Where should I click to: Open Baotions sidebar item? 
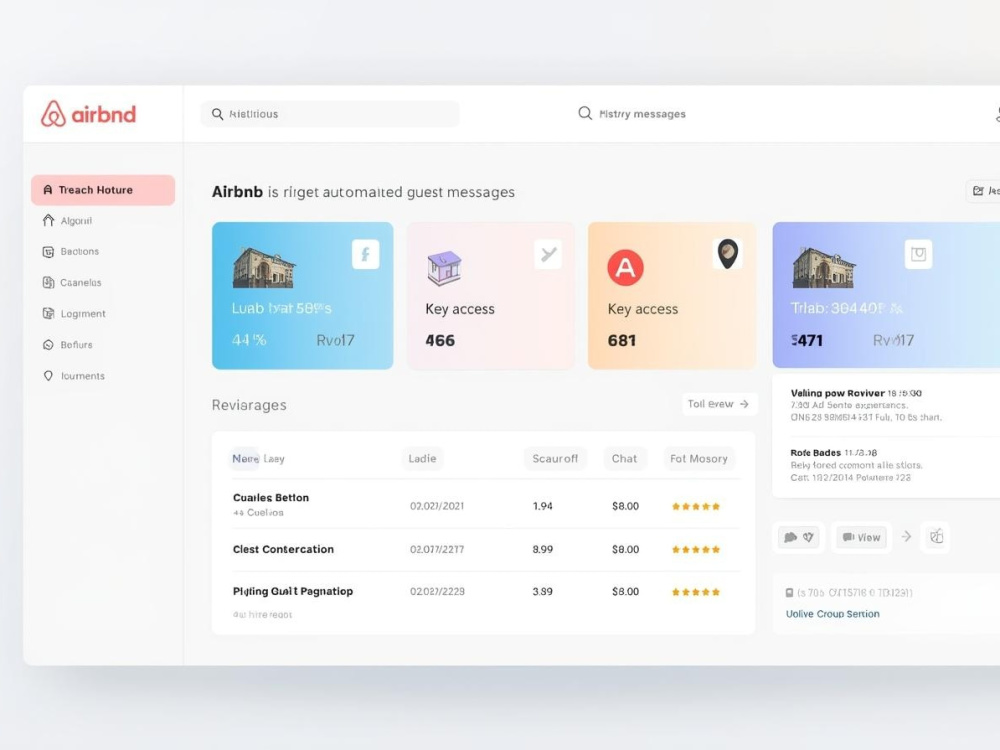point(71,251)
